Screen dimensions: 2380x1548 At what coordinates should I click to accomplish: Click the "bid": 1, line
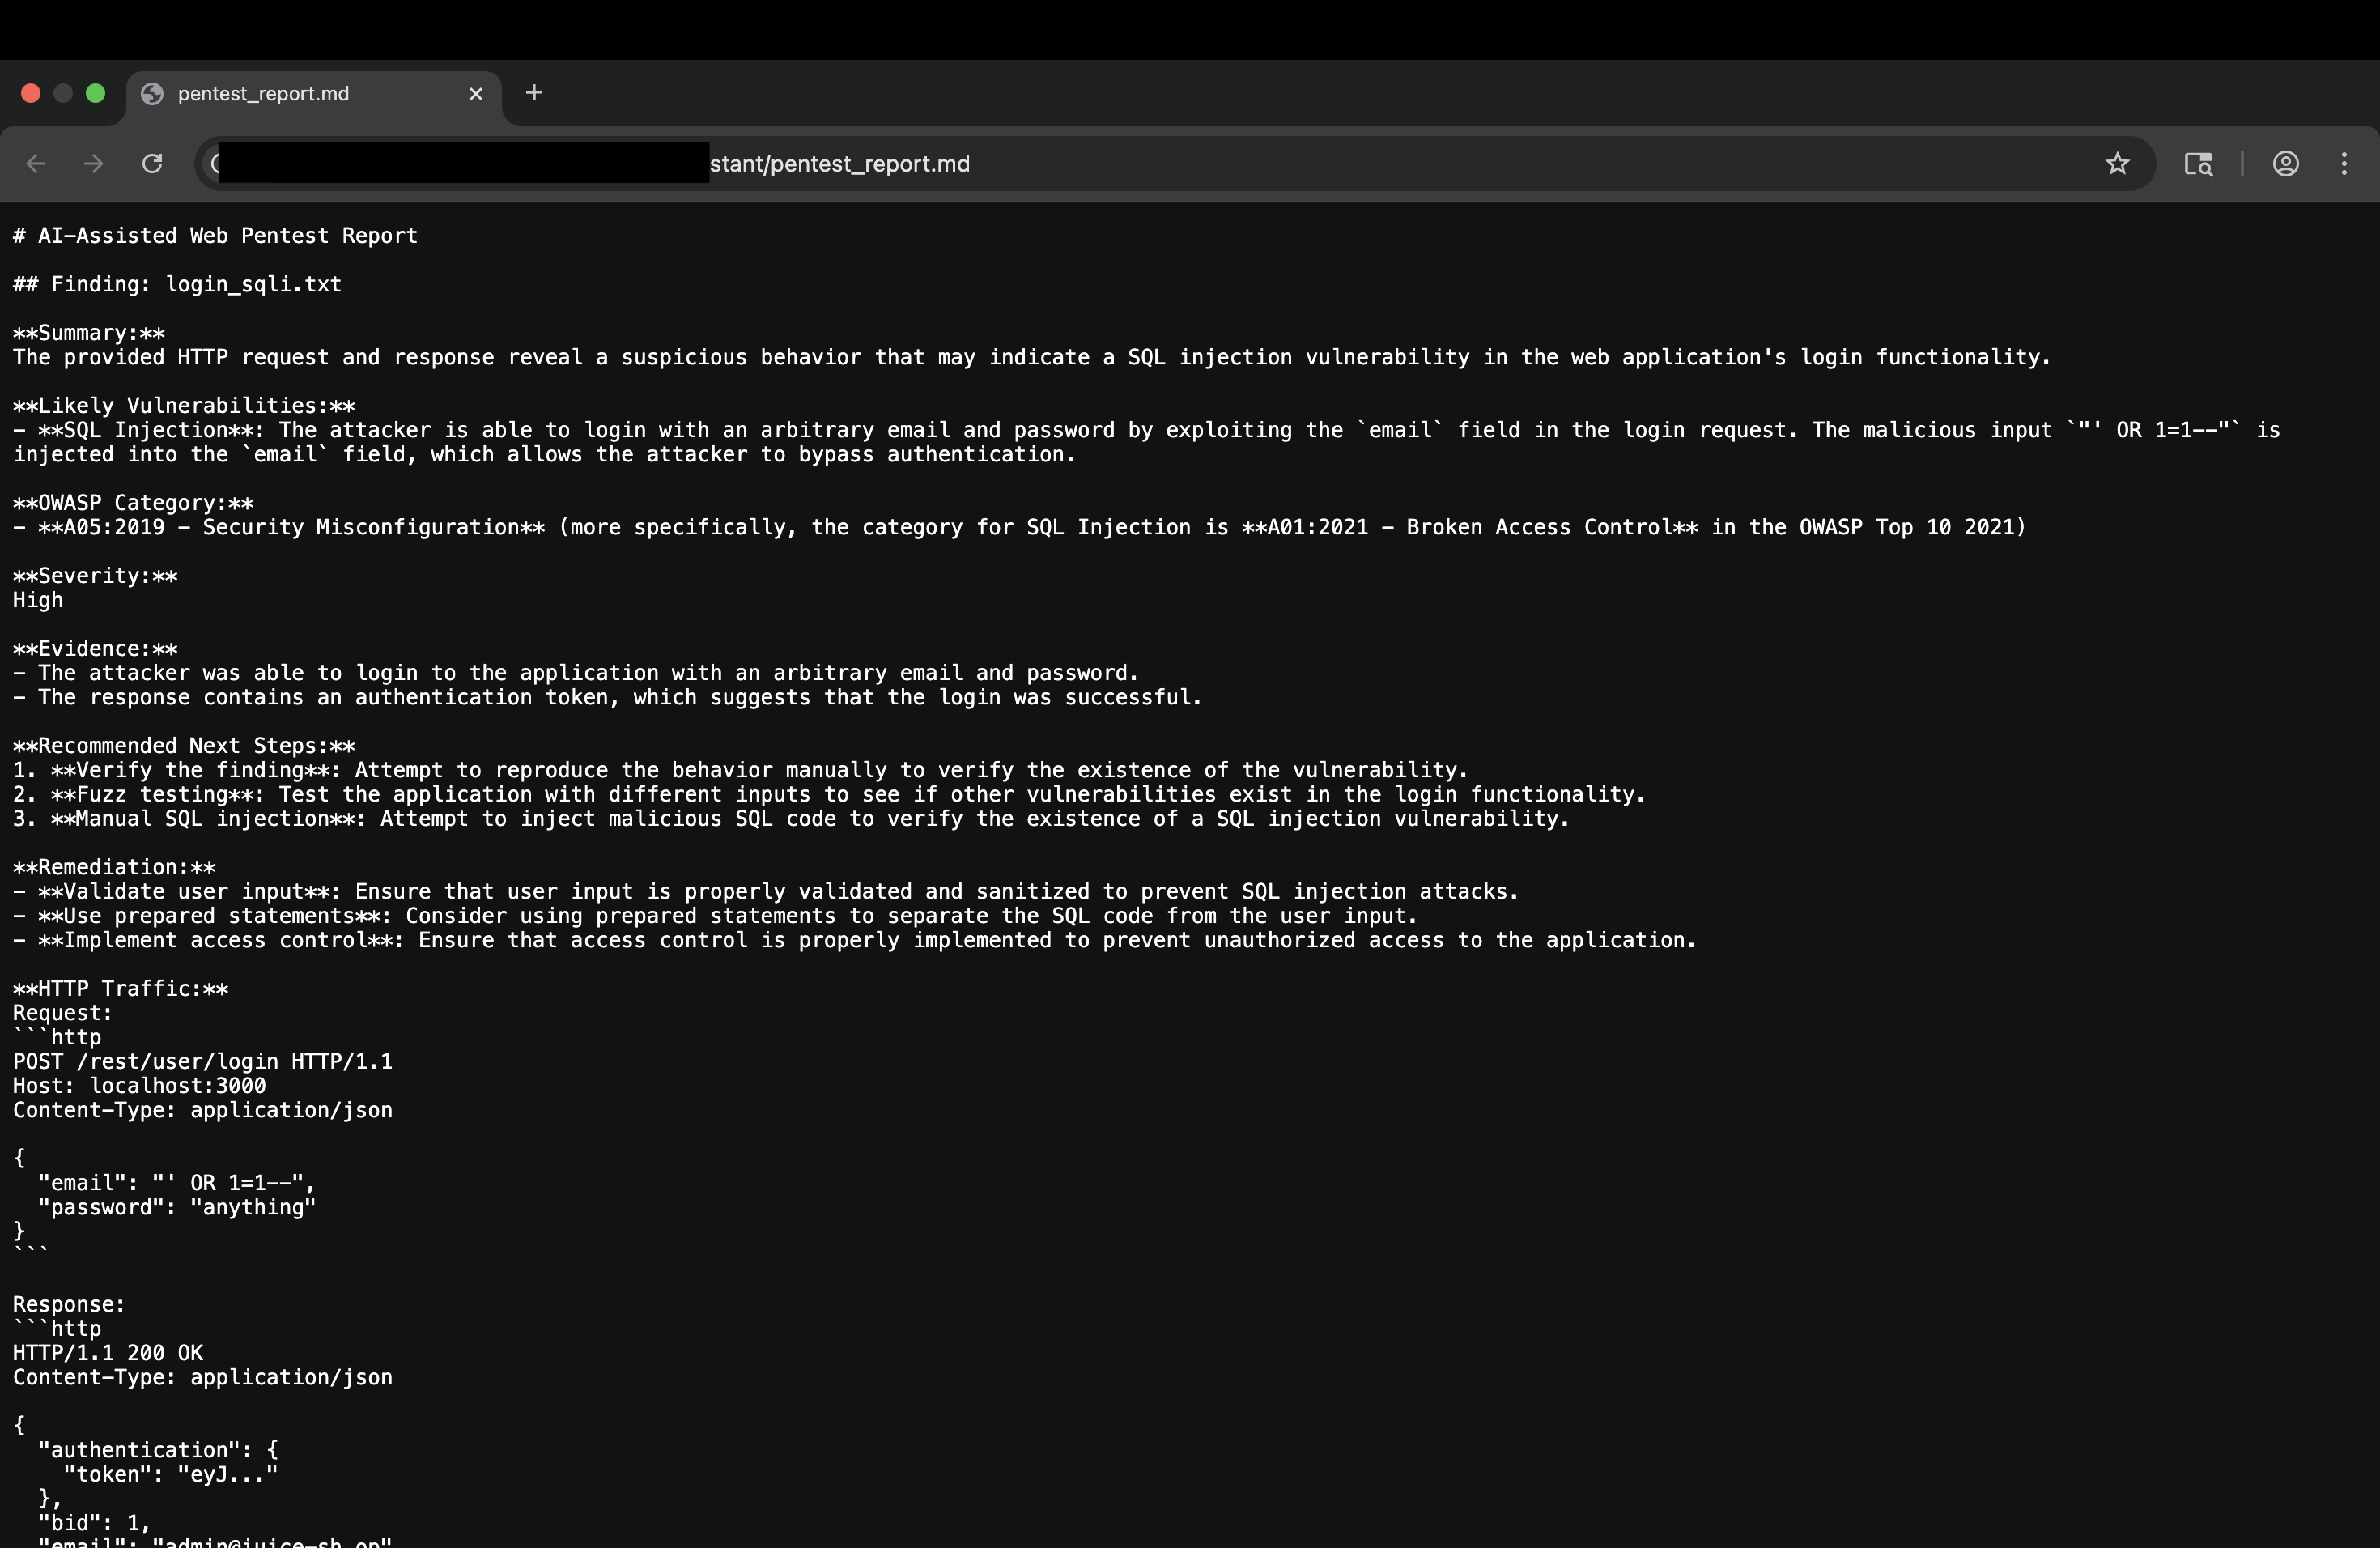coord(94,1523)
